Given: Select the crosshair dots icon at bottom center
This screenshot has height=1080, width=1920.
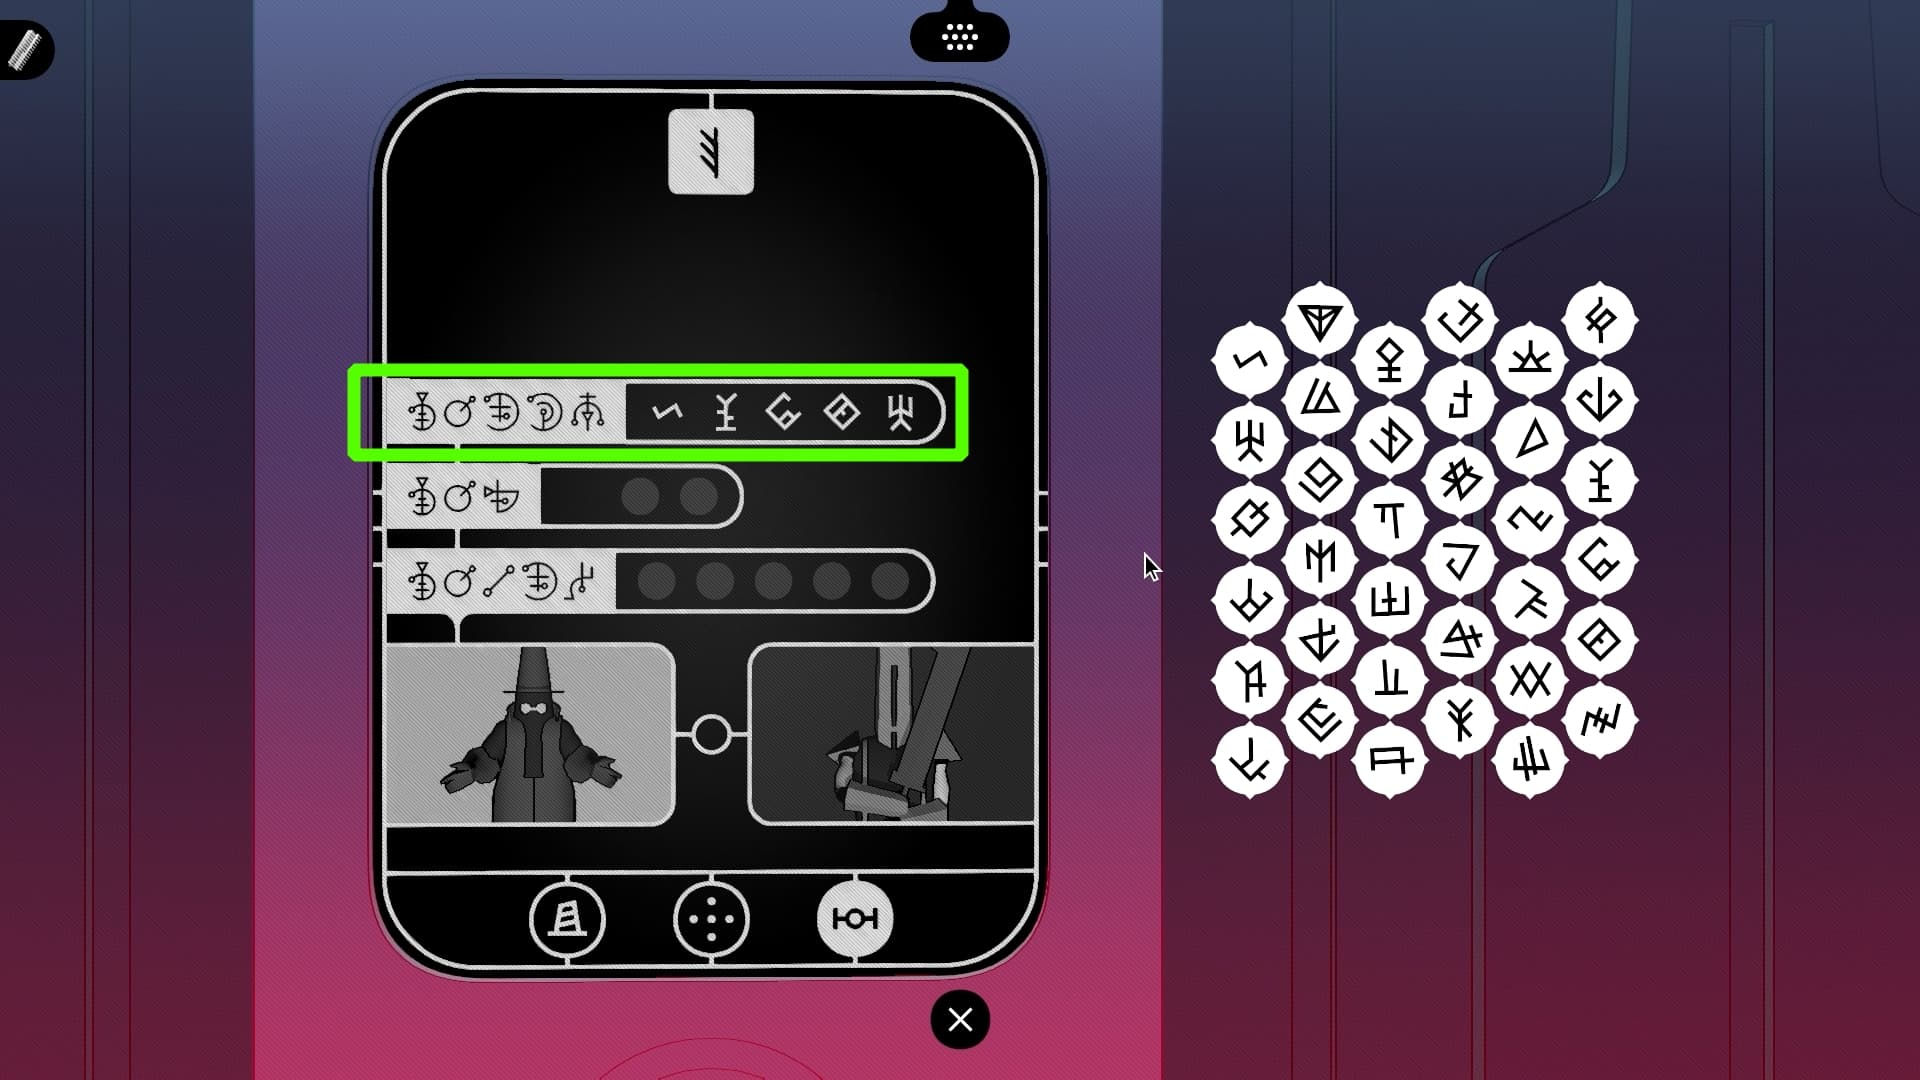Looking at the screenshot, I should (x=711, y=919).
